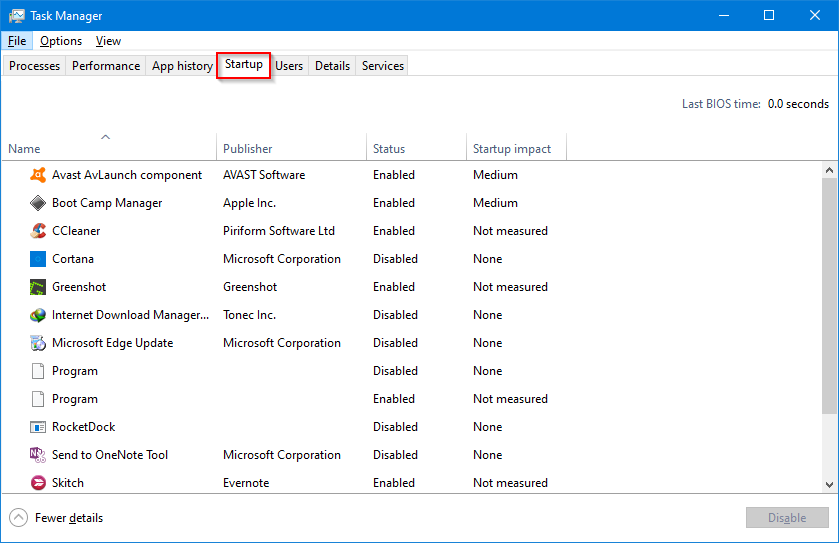Select the RocketDock entry name

click(x=83, y=427)
